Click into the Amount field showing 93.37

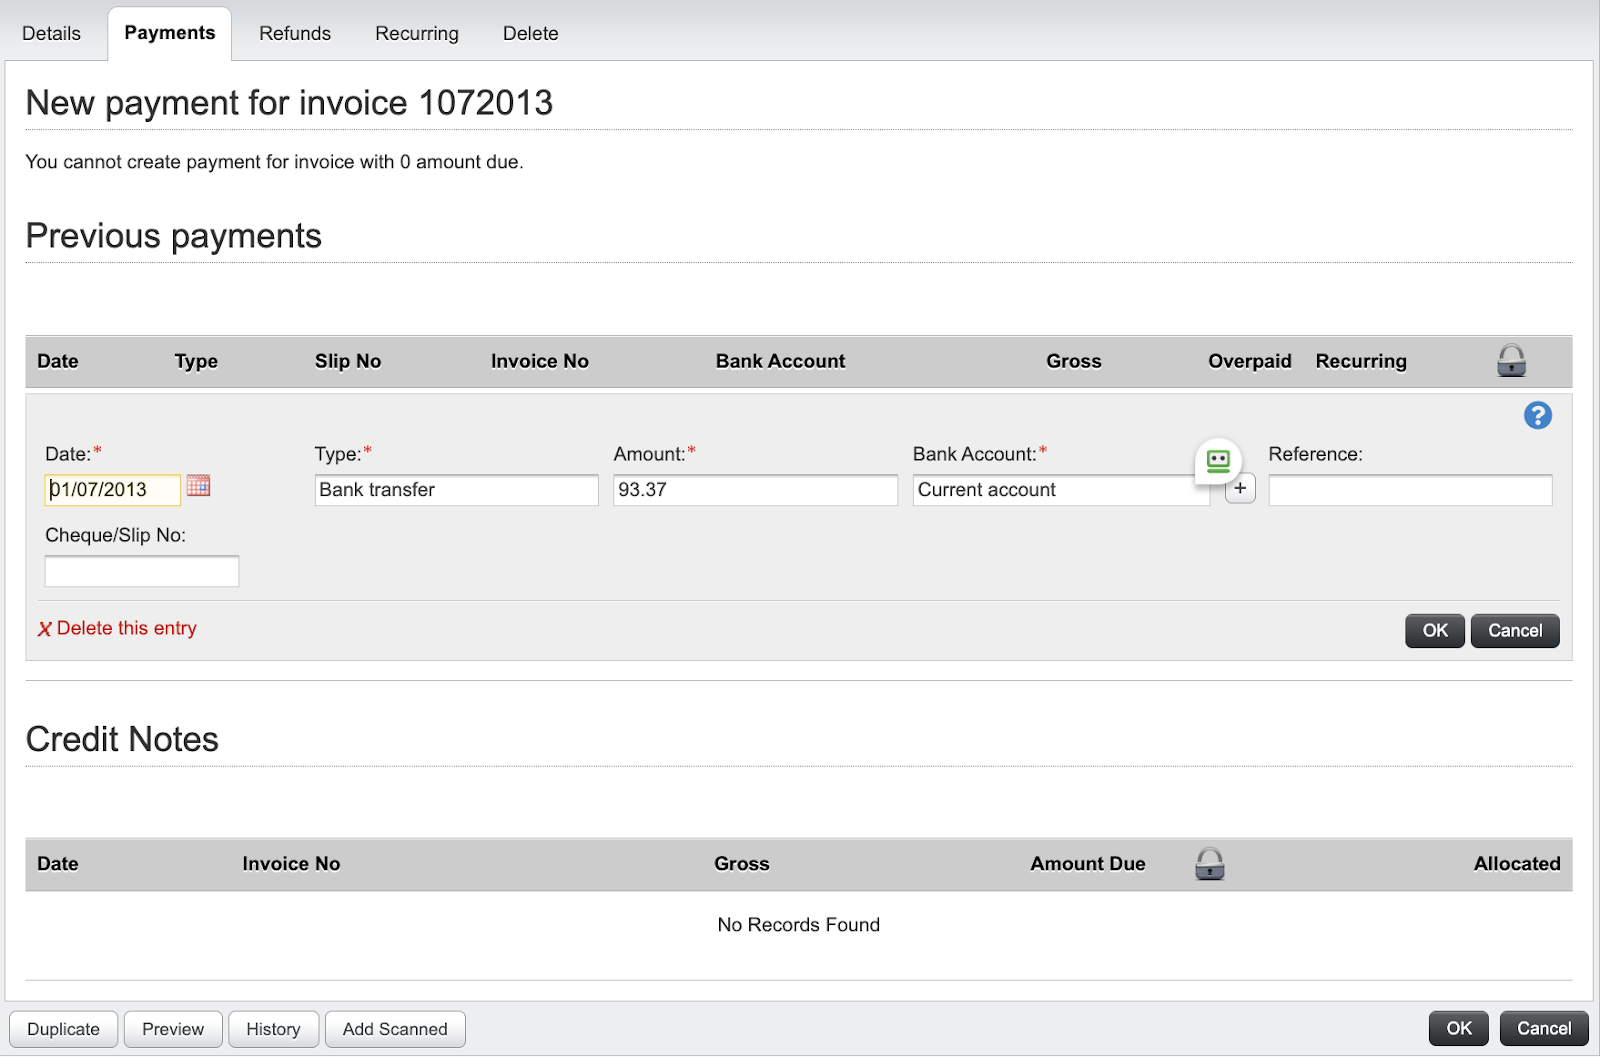[x=755, y=490]
